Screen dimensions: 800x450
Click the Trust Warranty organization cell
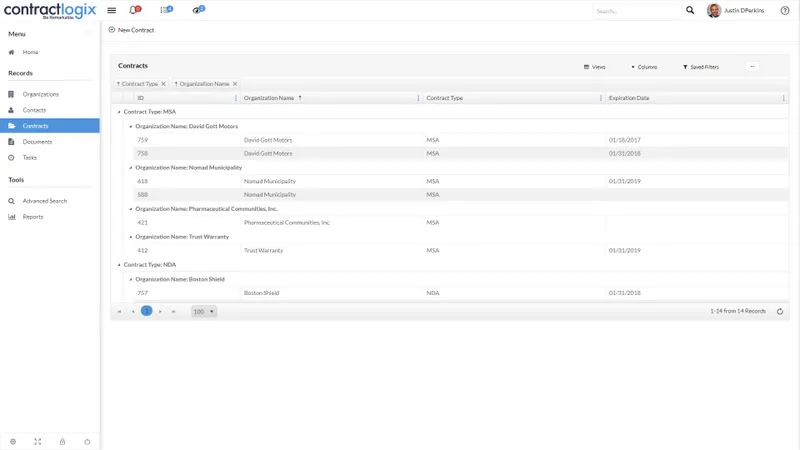tap(263, 251)
